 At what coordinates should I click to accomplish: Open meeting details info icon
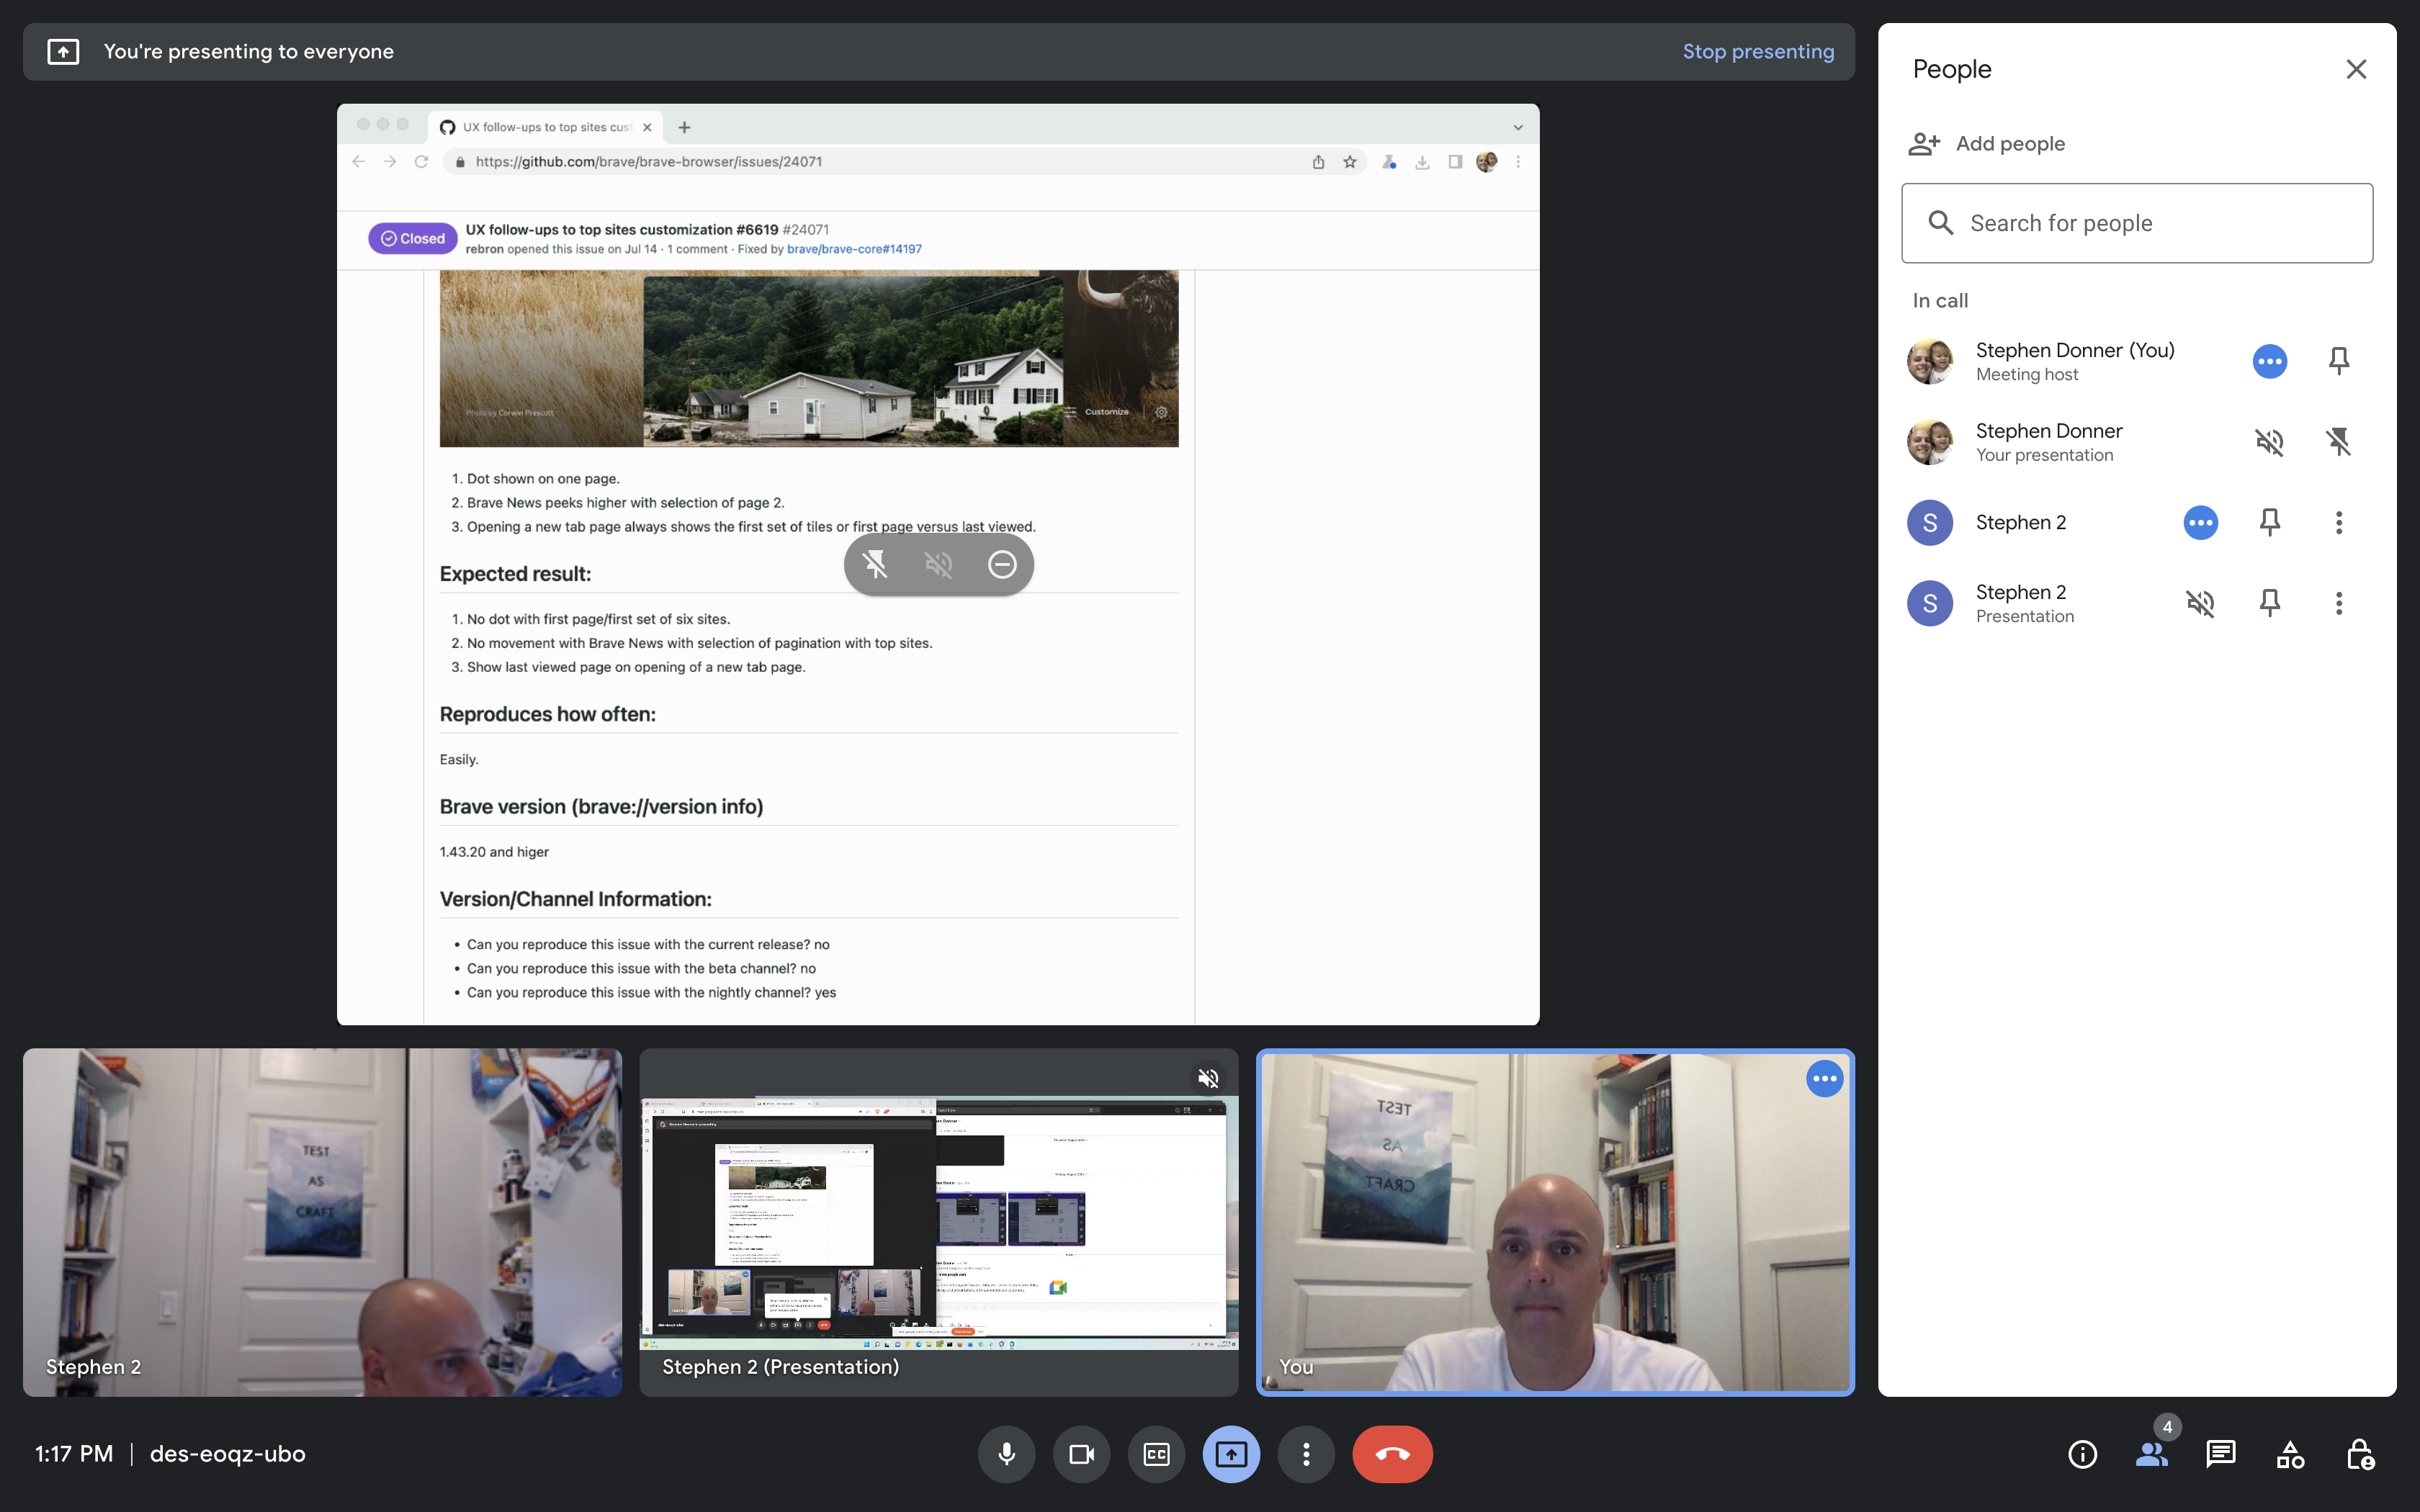point(2082,1454)
